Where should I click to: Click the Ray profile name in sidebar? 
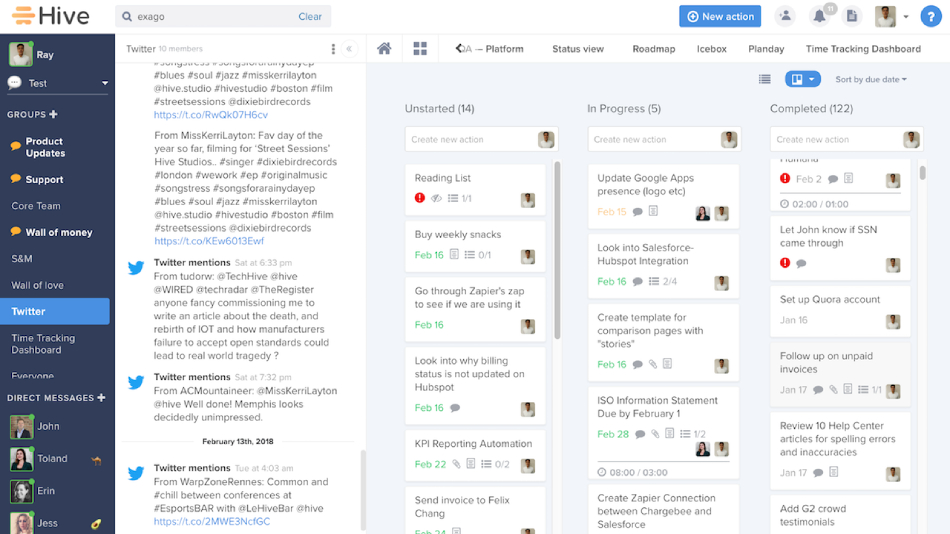pos(45,55)
